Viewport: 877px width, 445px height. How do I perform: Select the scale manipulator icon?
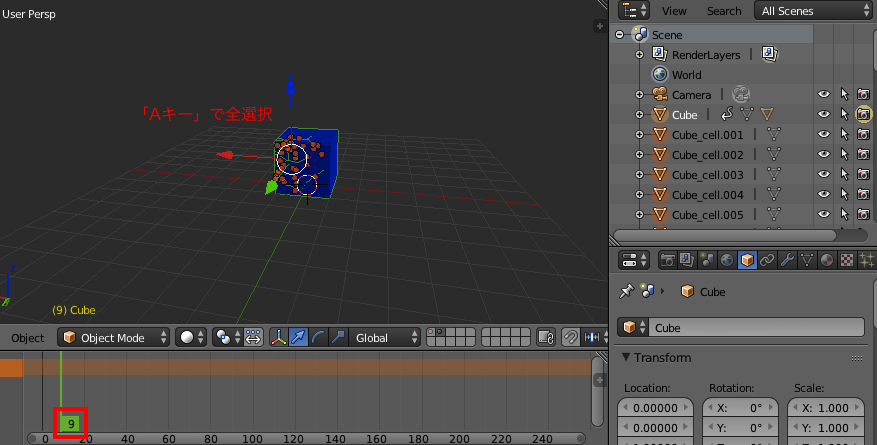[x=338, y=337]
